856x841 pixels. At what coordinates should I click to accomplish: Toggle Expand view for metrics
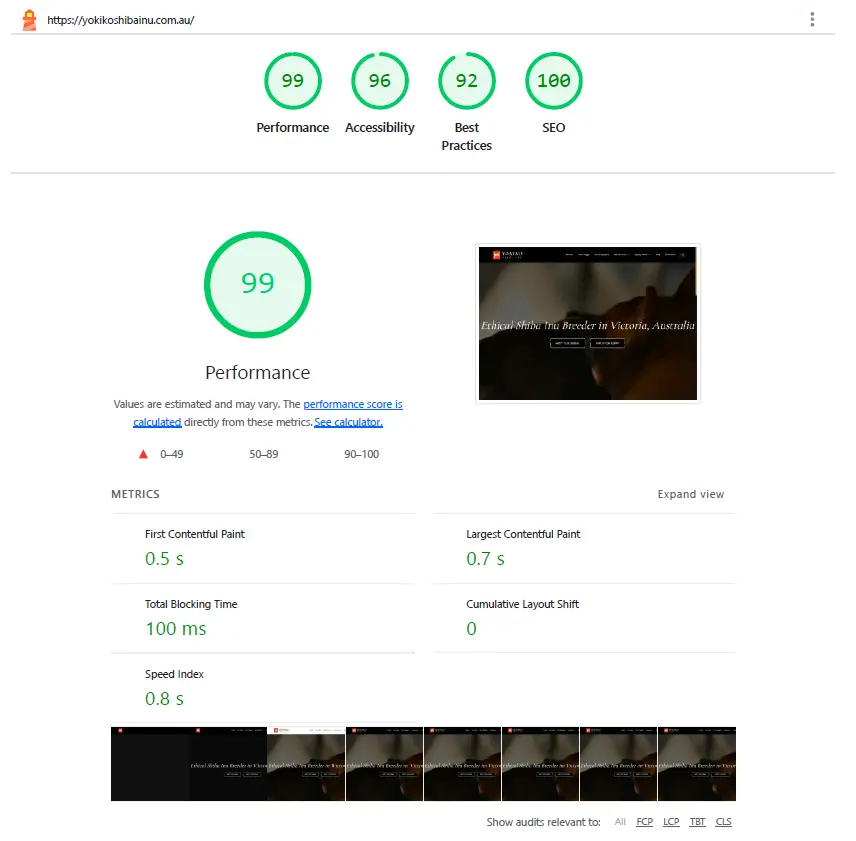(691, 494)
